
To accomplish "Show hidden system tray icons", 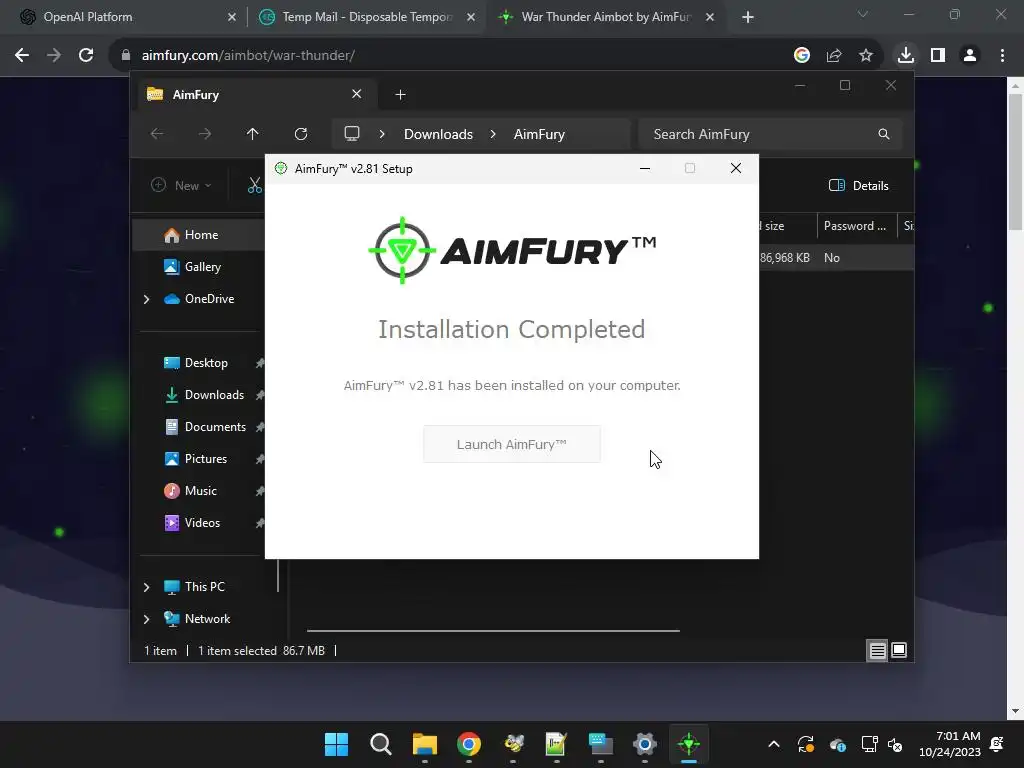I will [774, 744].
